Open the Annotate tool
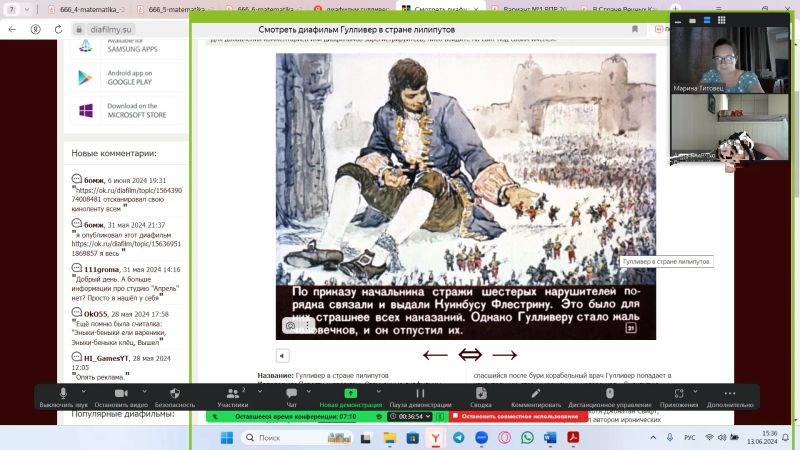Viewport: 800px width, 450px height. 536,397
